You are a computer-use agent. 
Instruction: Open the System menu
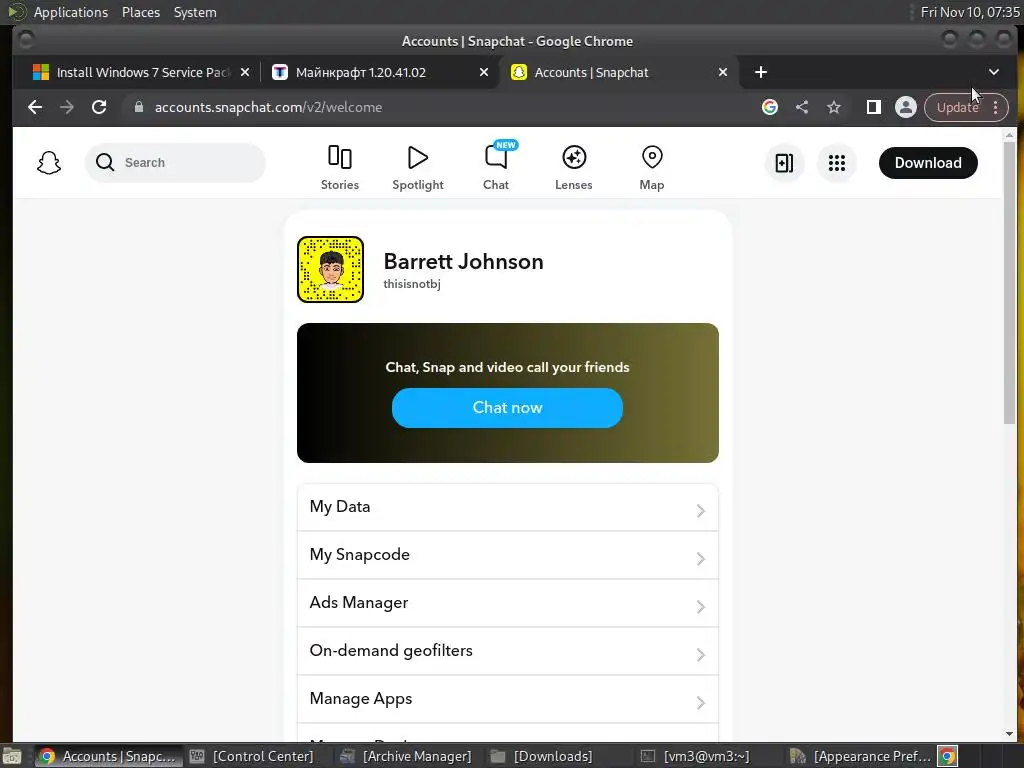(x=195, y=12)
